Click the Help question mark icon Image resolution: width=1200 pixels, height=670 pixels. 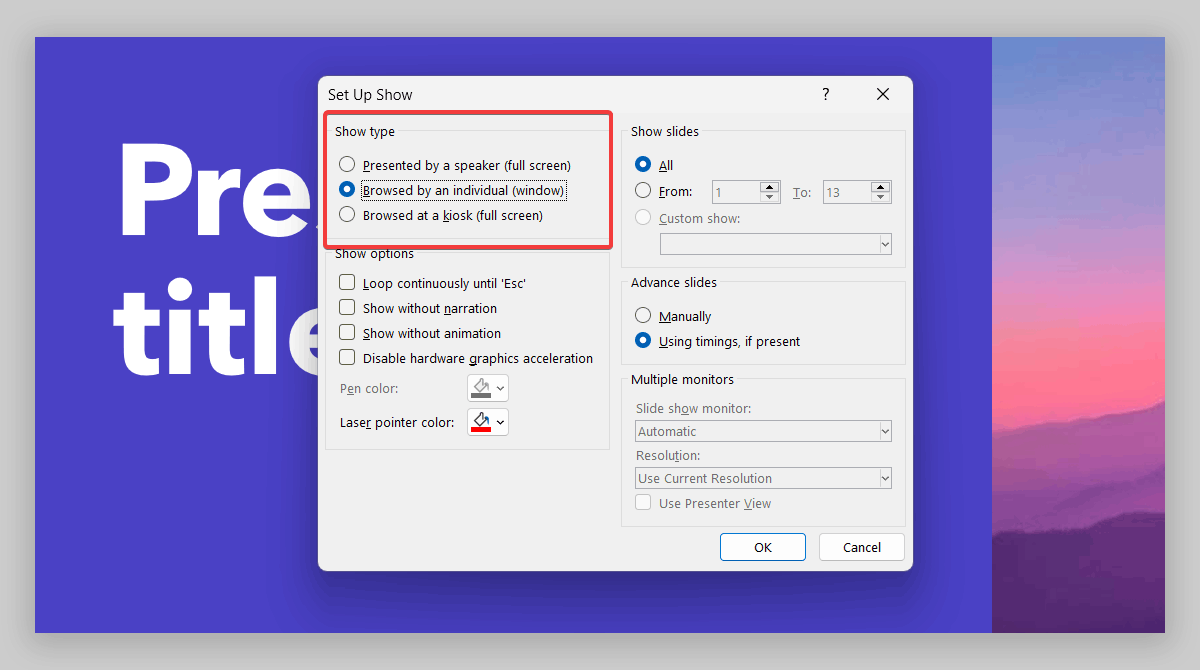tap(825, 93)
